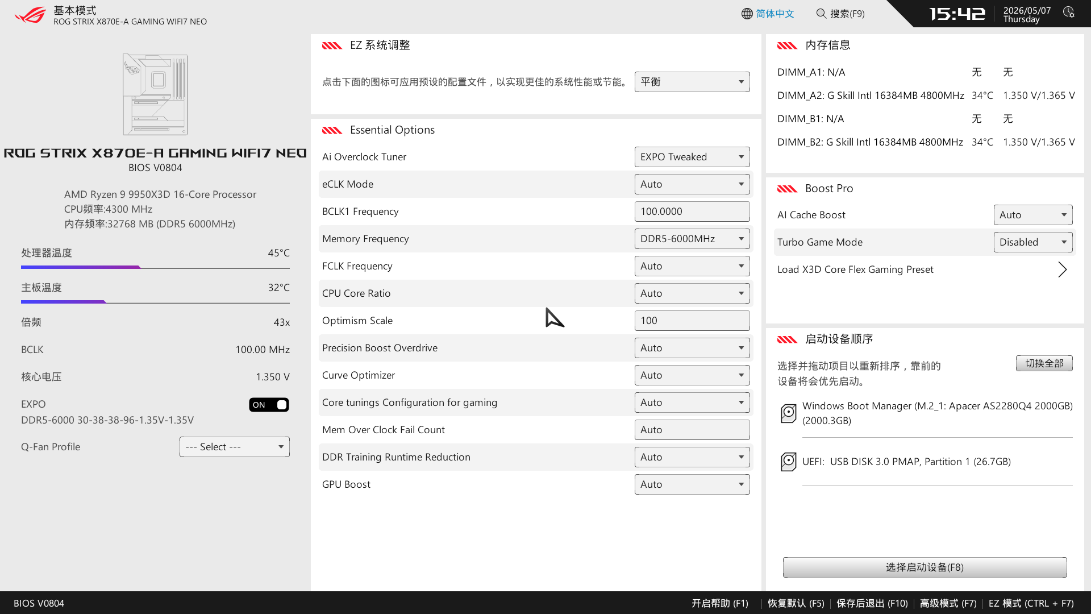Open the Ai Overclock Tuner dropdown
The image size is (1091, 614).
pos(692,157)
